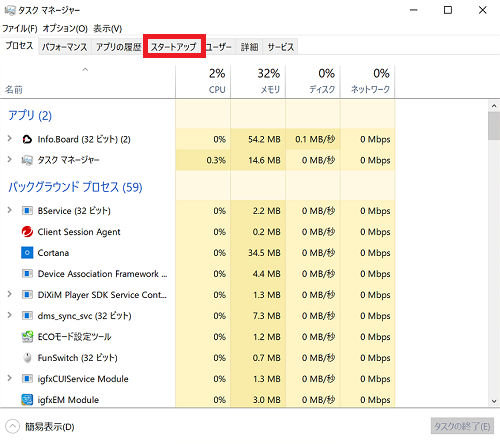This screenshot has width=500, height=444.
Task: Maximize the Task Manager window
Action: (x=448, y=10)
